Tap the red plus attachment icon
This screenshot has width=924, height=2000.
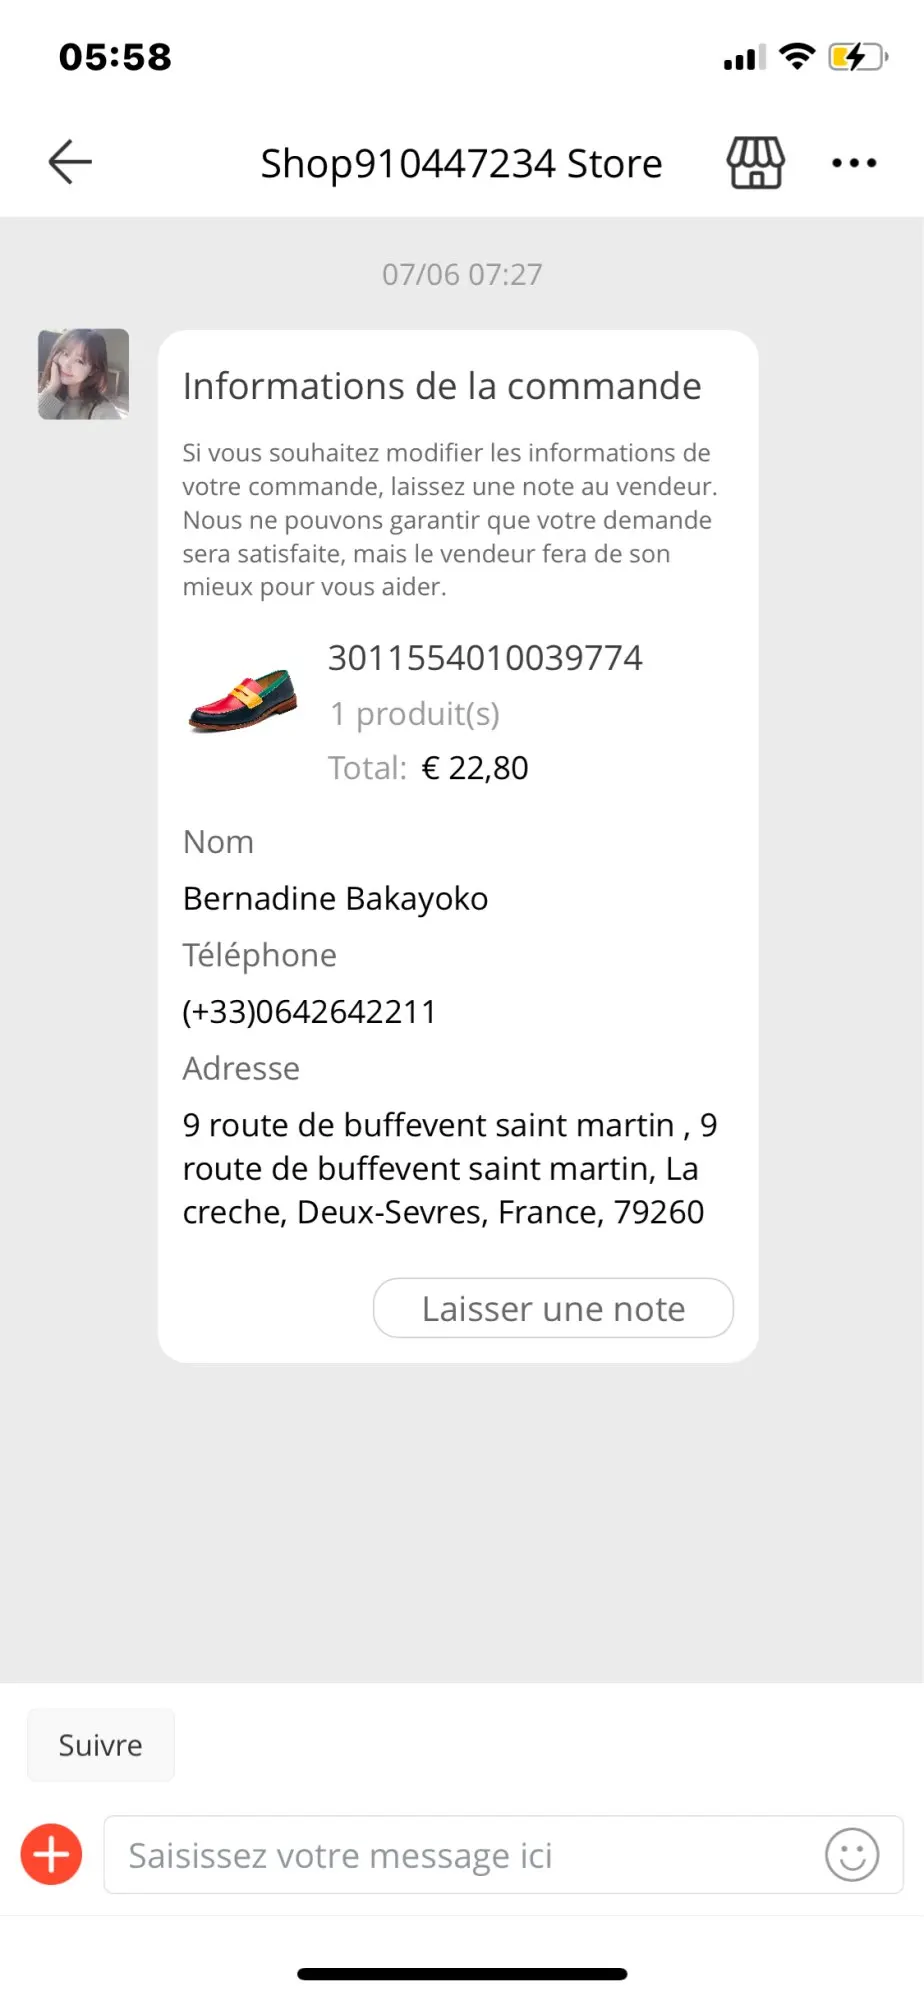point(52,1854)
